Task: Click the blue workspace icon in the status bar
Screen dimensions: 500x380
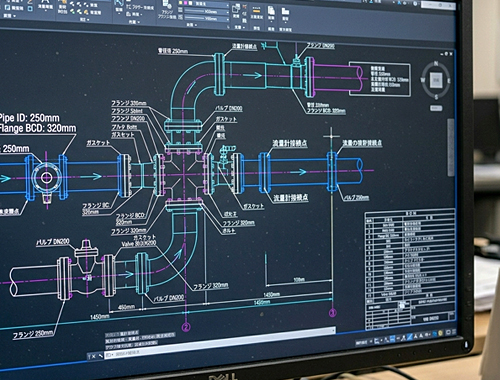Action: coord(434,333)
